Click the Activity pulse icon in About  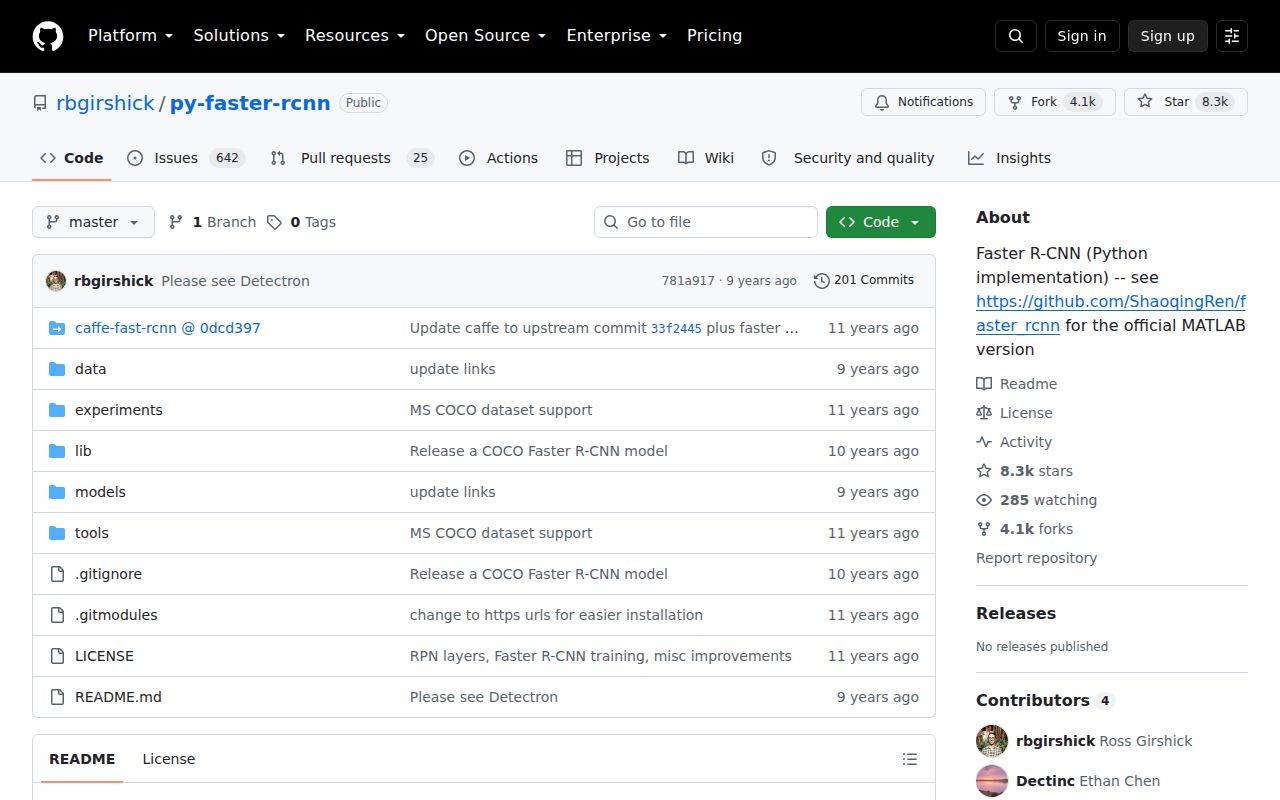(984, 442)
